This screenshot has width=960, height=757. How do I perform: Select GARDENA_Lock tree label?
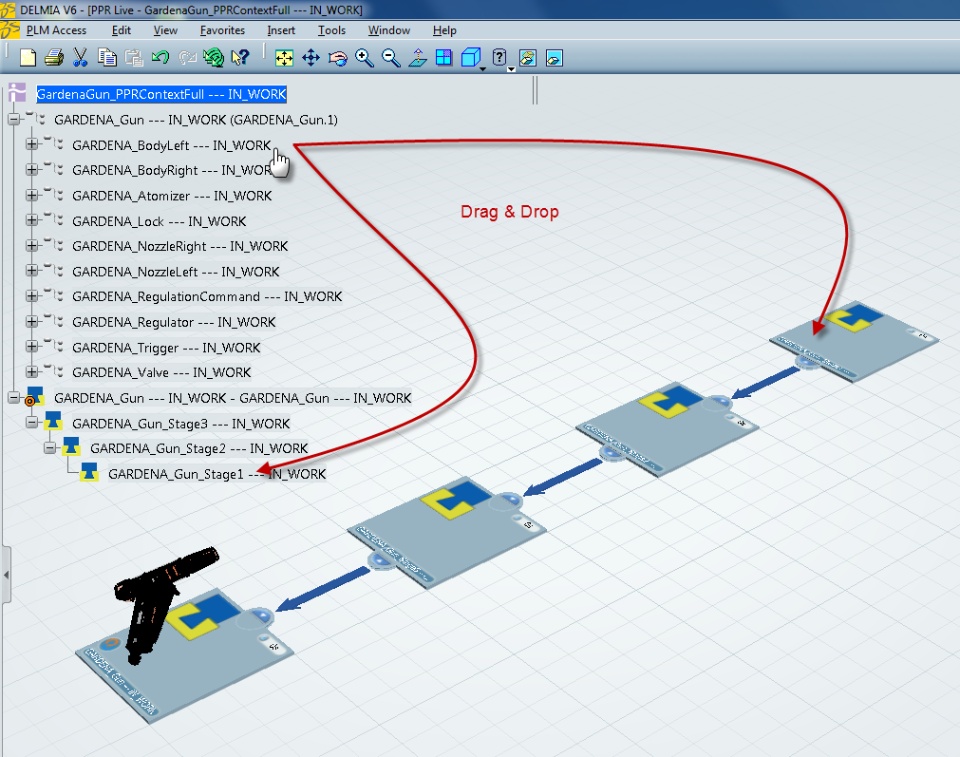click(159, 221)
